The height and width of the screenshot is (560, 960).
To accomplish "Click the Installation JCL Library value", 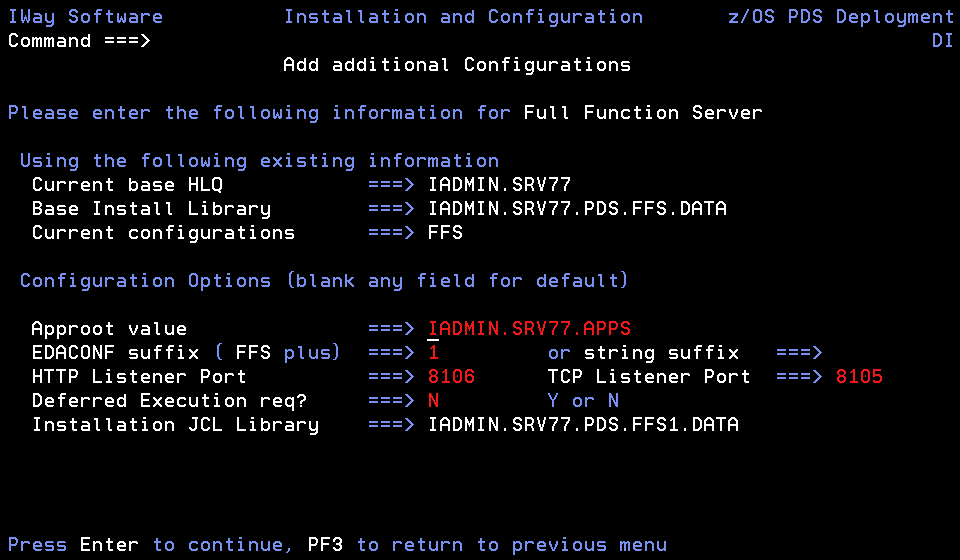I will 583,424.
